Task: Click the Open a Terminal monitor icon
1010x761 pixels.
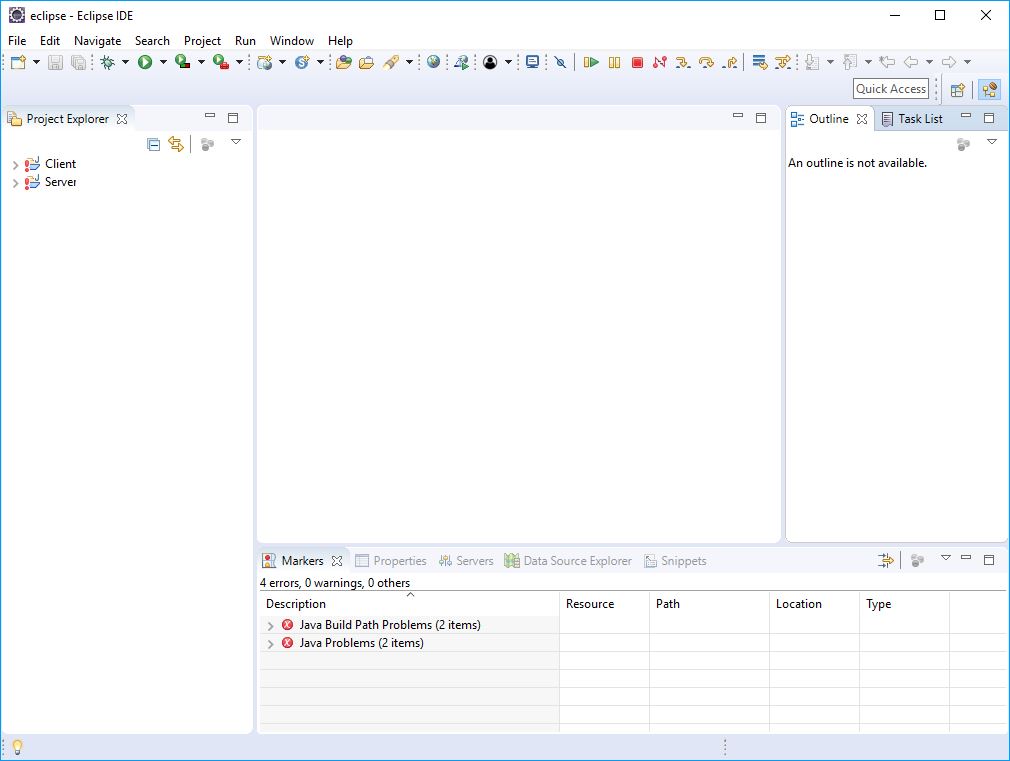Action: point(532,62)
